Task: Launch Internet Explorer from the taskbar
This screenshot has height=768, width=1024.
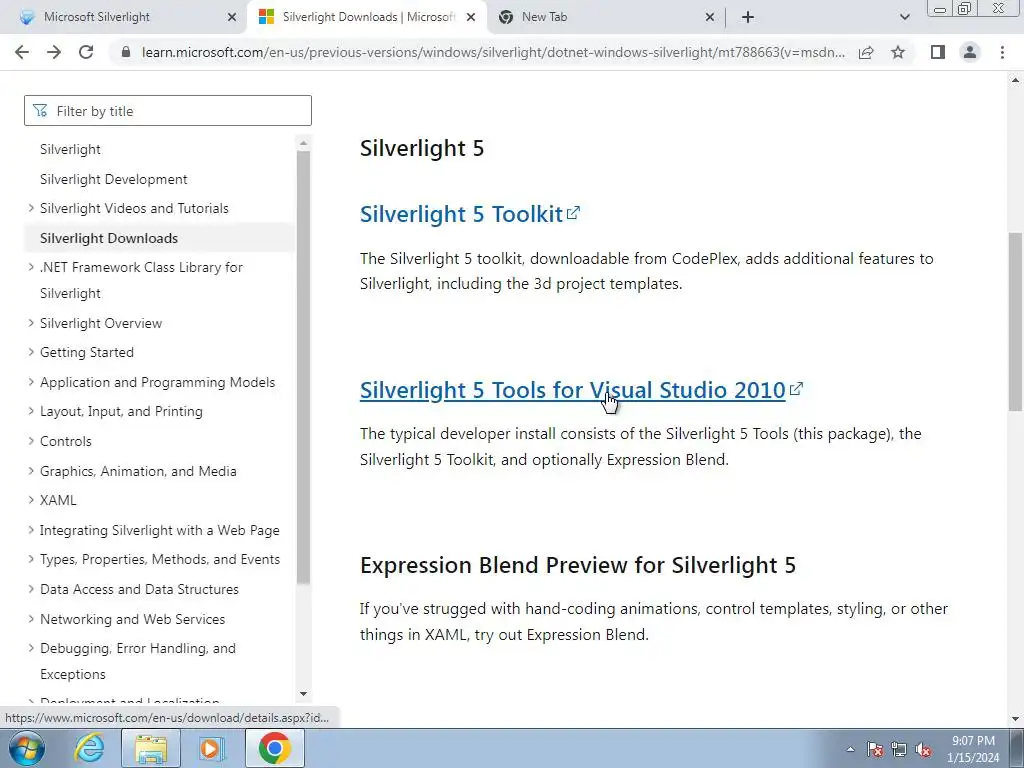Action: pyautogui.click(x=89, y=748)
